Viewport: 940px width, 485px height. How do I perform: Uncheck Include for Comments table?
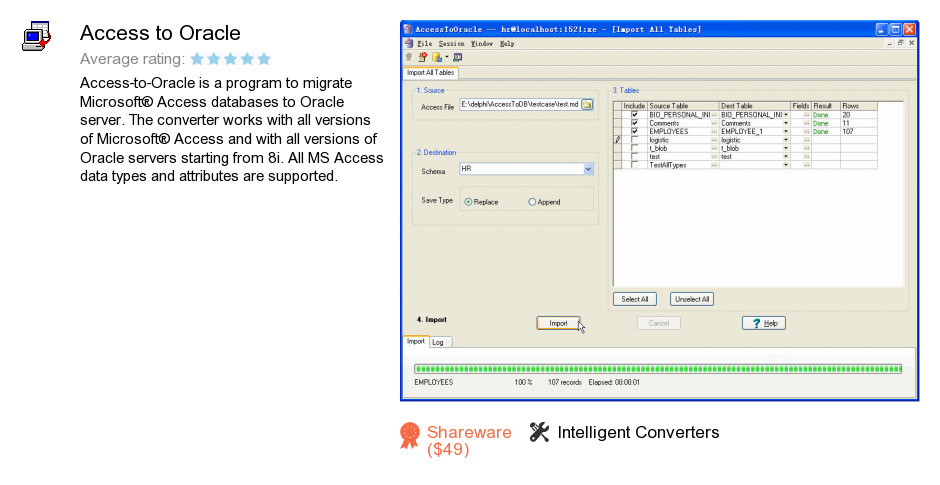[634, 123]
